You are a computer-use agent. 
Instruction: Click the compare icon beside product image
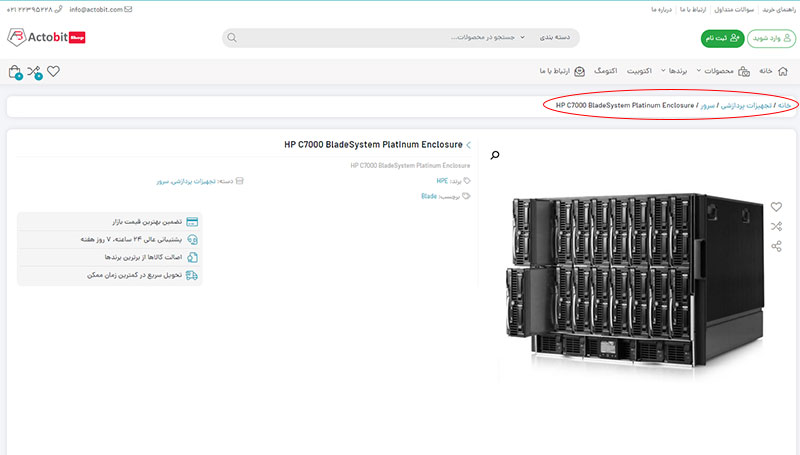point(776,226)
